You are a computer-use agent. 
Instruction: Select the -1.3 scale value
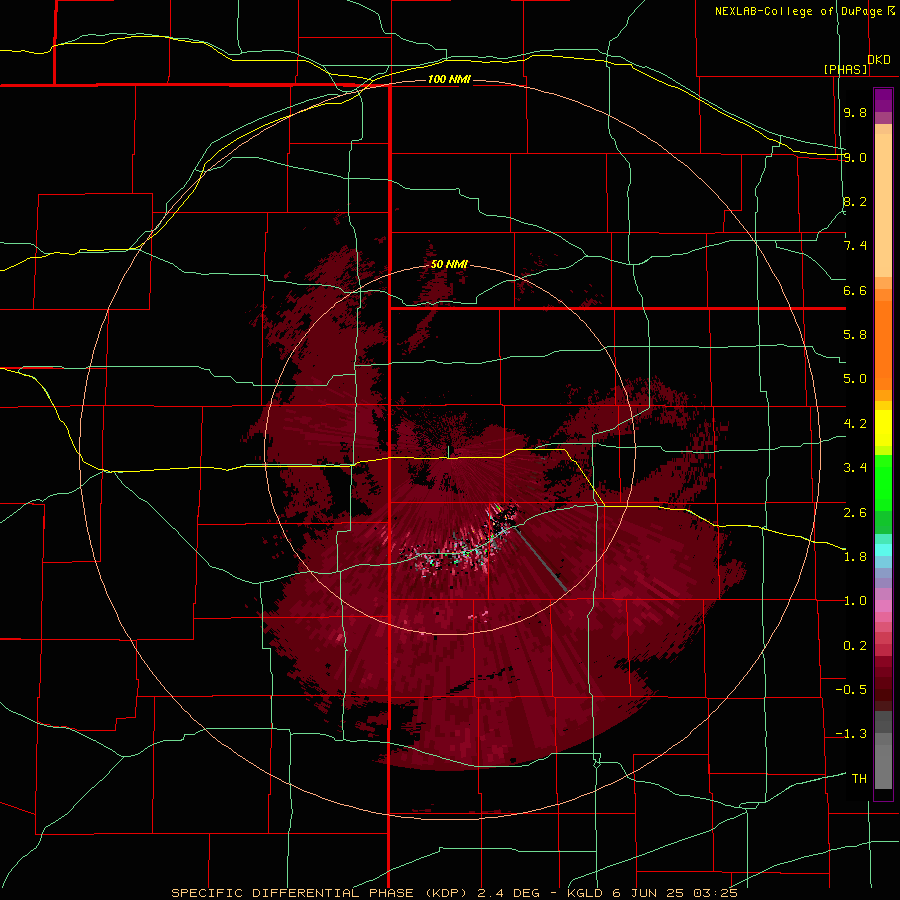(x=851, y=734)
